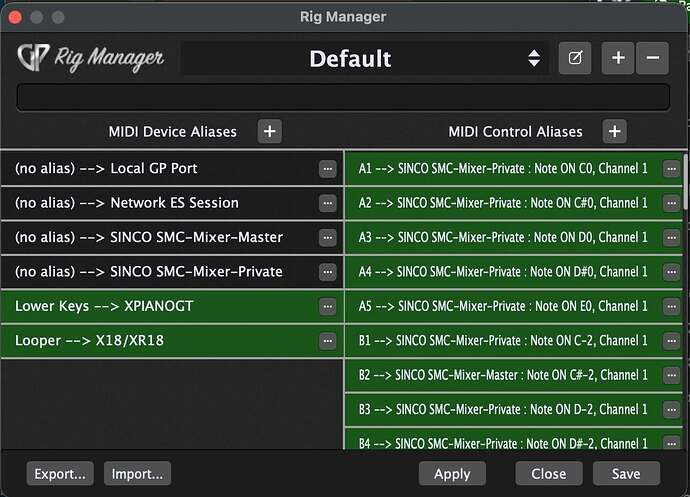Open options for A4 control alias

coord(672,272)
